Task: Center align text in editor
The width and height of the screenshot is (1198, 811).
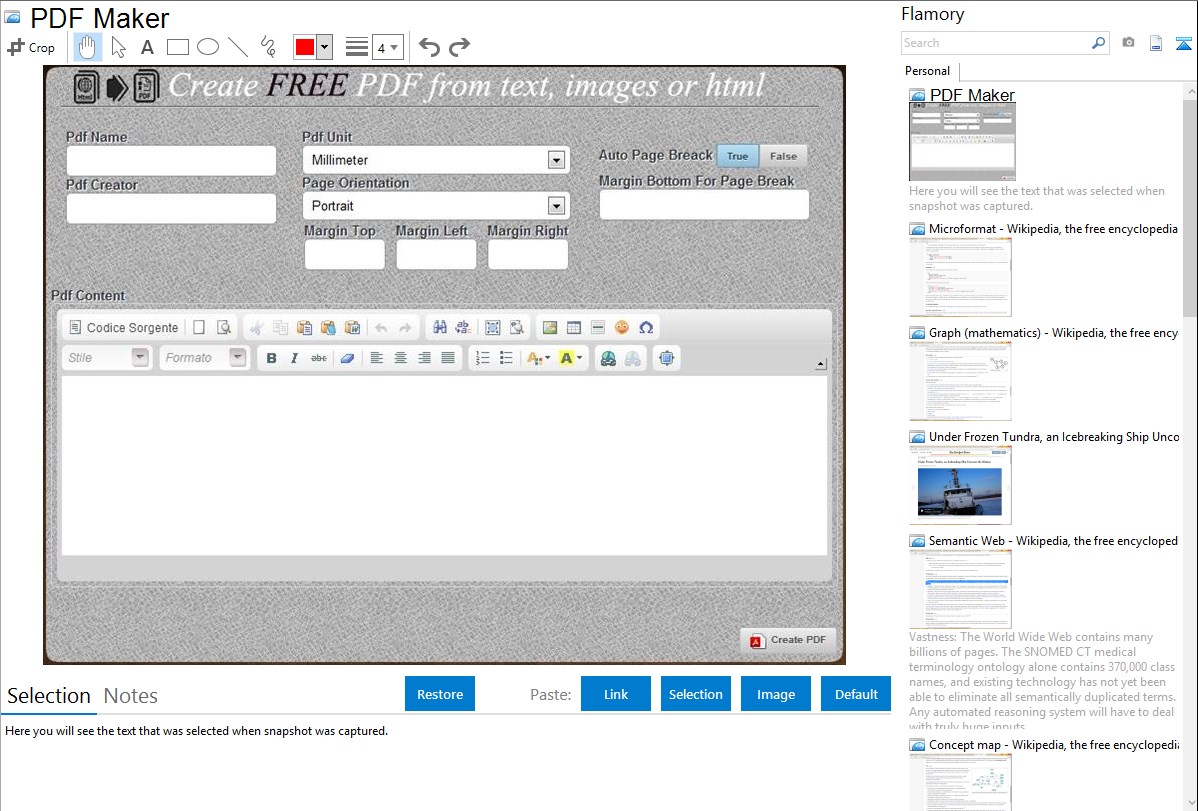Action: pos(400,358)
